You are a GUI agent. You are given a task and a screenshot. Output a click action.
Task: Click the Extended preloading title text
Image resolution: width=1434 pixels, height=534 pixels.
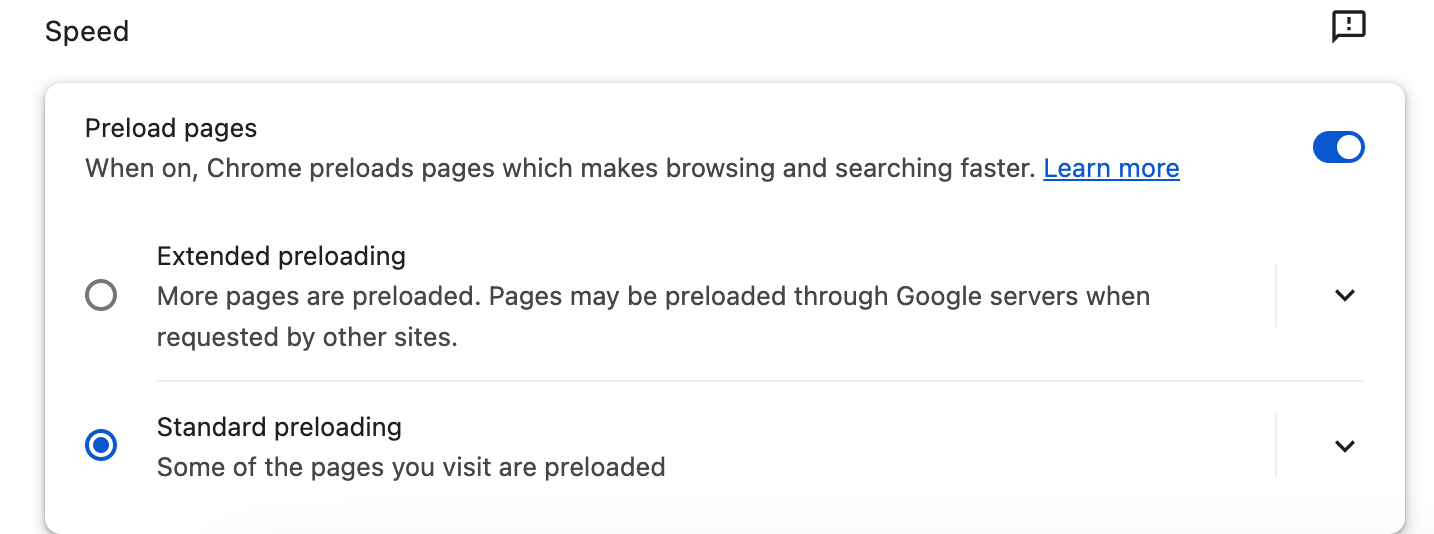(281, 256)
